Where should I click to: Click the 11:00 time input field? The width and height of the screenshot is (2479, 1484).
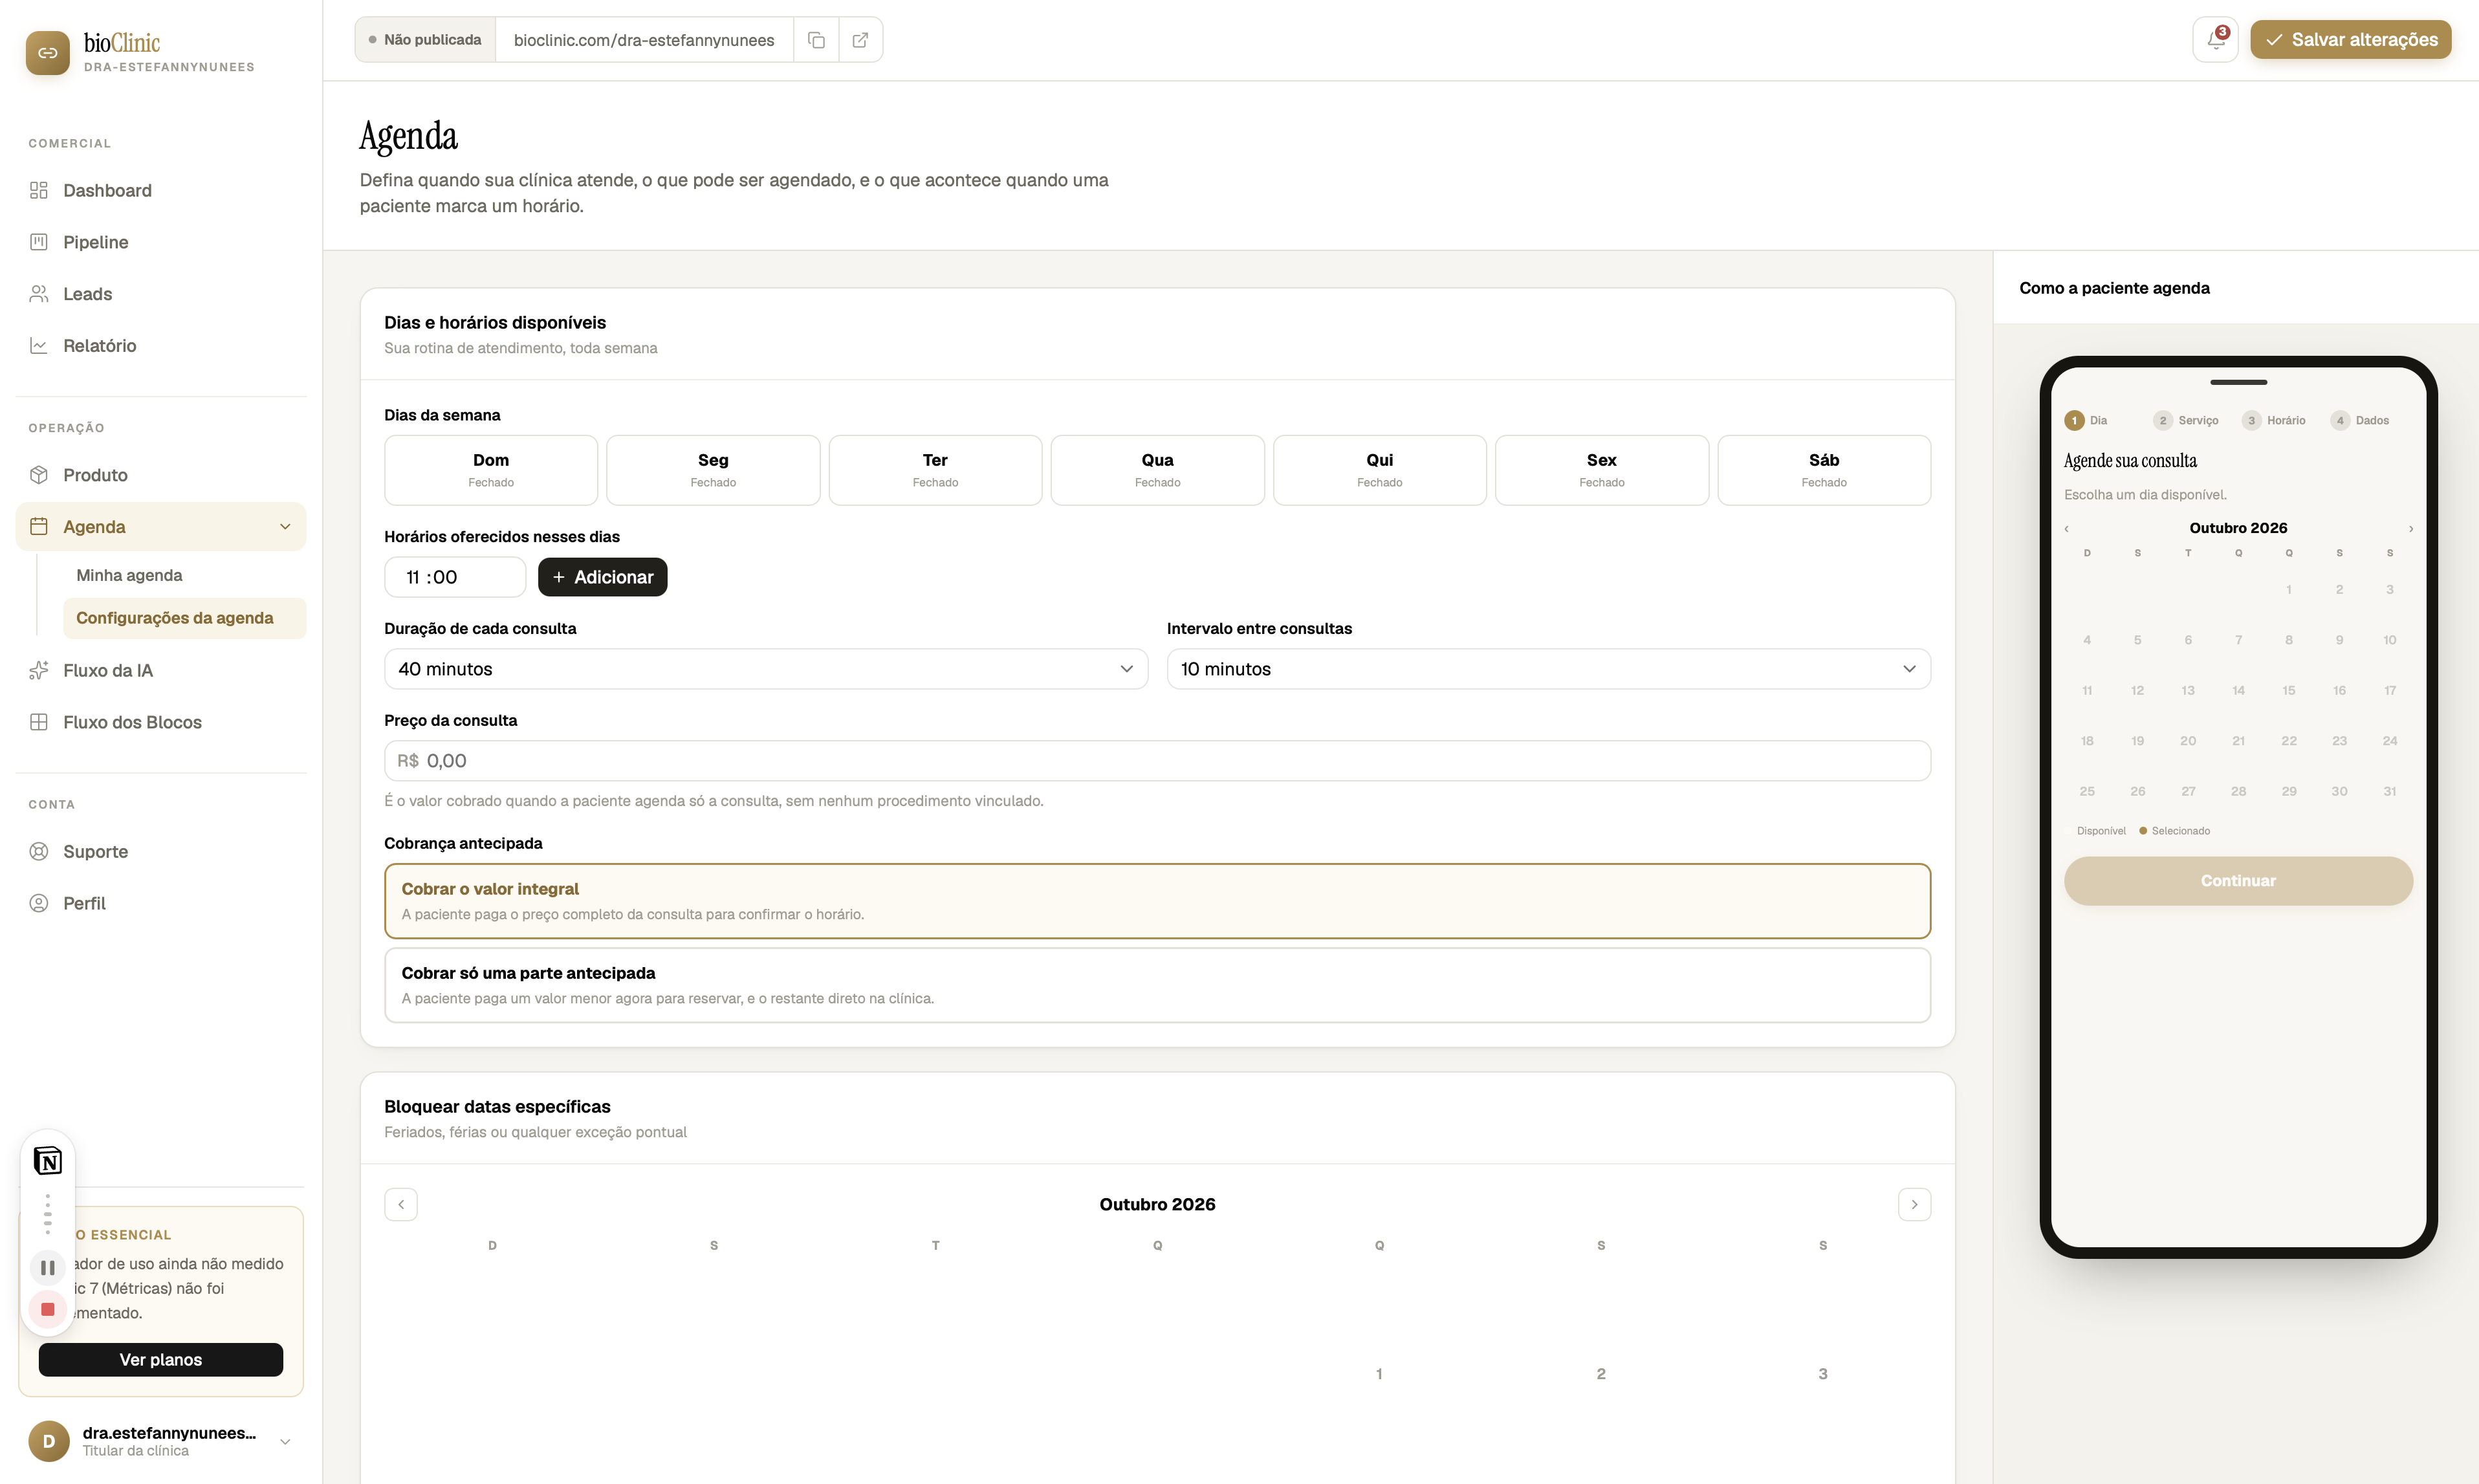[455, 577]
